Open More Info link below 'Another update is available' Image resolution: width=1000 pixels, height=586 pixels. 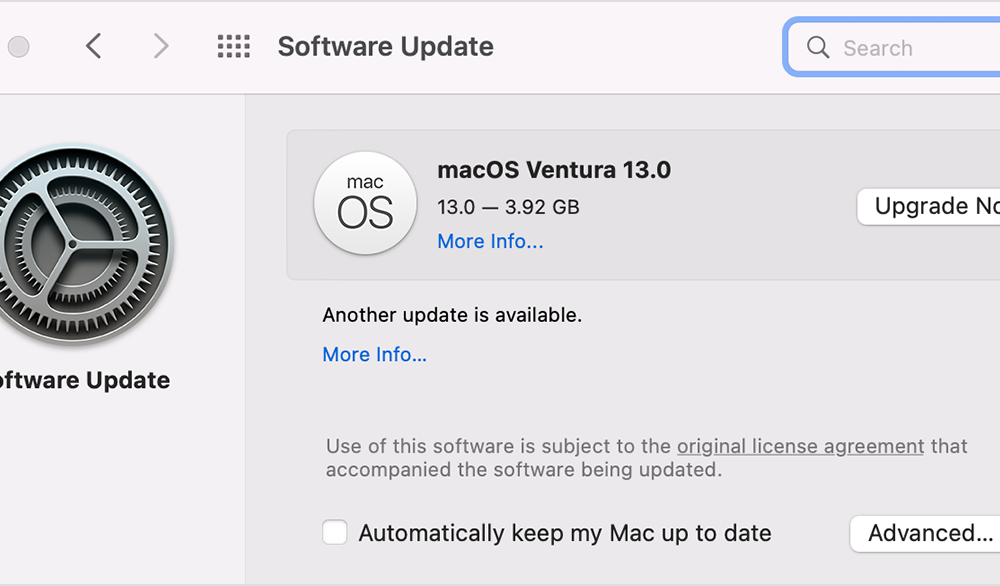[x=374, y=355]
